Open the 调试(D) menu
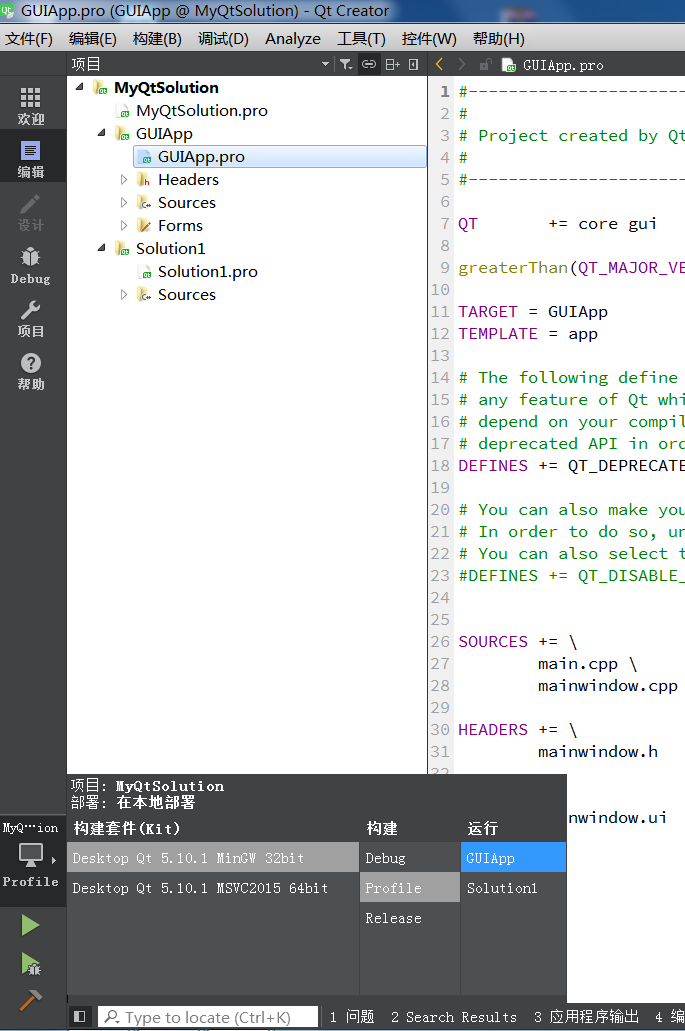 [224, 39]
